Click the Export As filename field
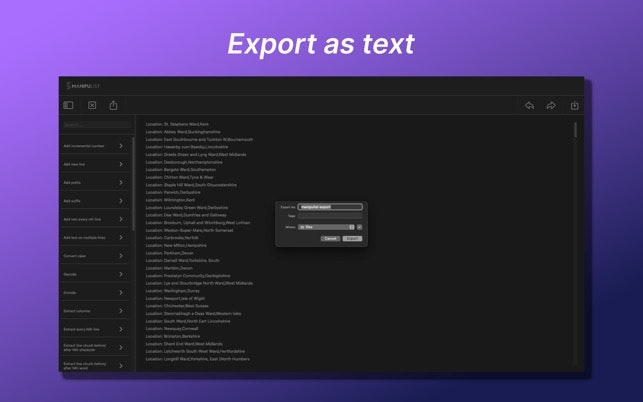643x402 pixels. (330, 207)
